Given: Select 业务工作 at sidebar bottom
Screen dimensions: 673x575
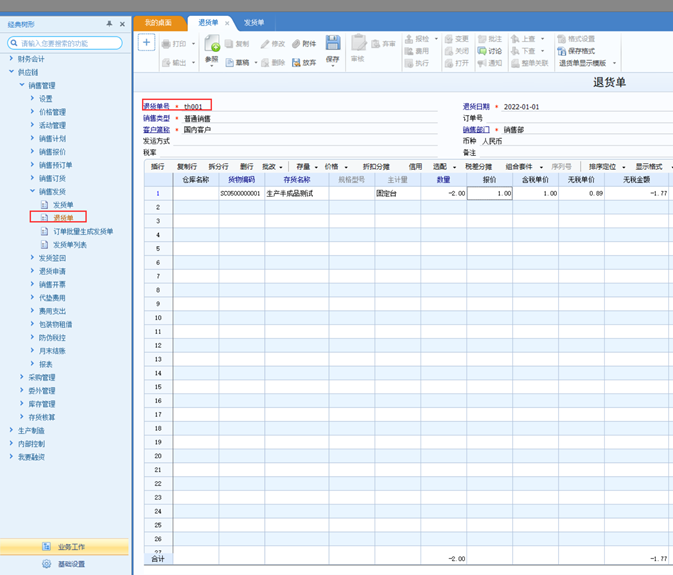Looking at the screenshot, I should click(x=64, y=547).
